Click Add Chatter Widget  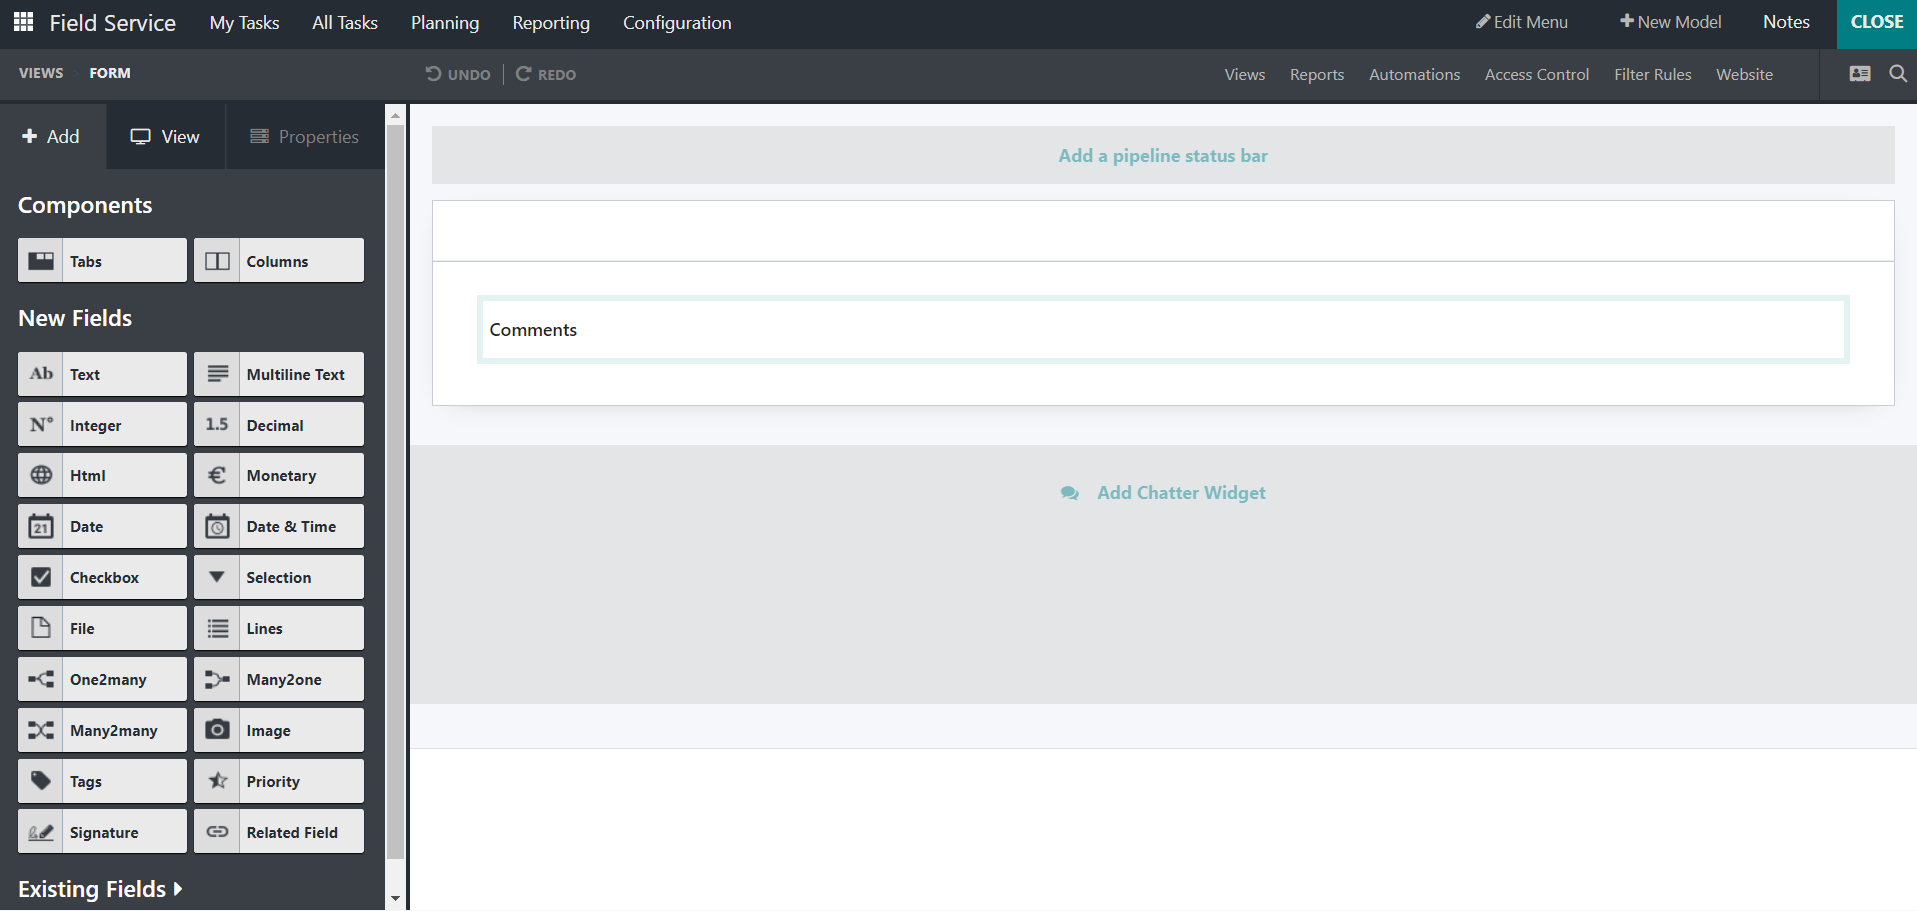pyautogui.click(x=1163, y=493)
